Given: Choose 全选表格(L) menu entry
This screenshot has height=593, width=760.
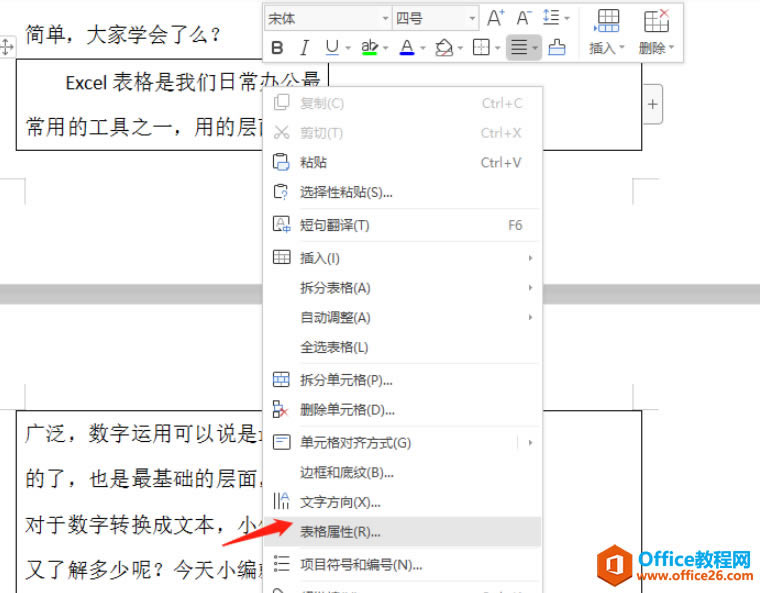Looking at the screenshot, I should tap(402, 347).
